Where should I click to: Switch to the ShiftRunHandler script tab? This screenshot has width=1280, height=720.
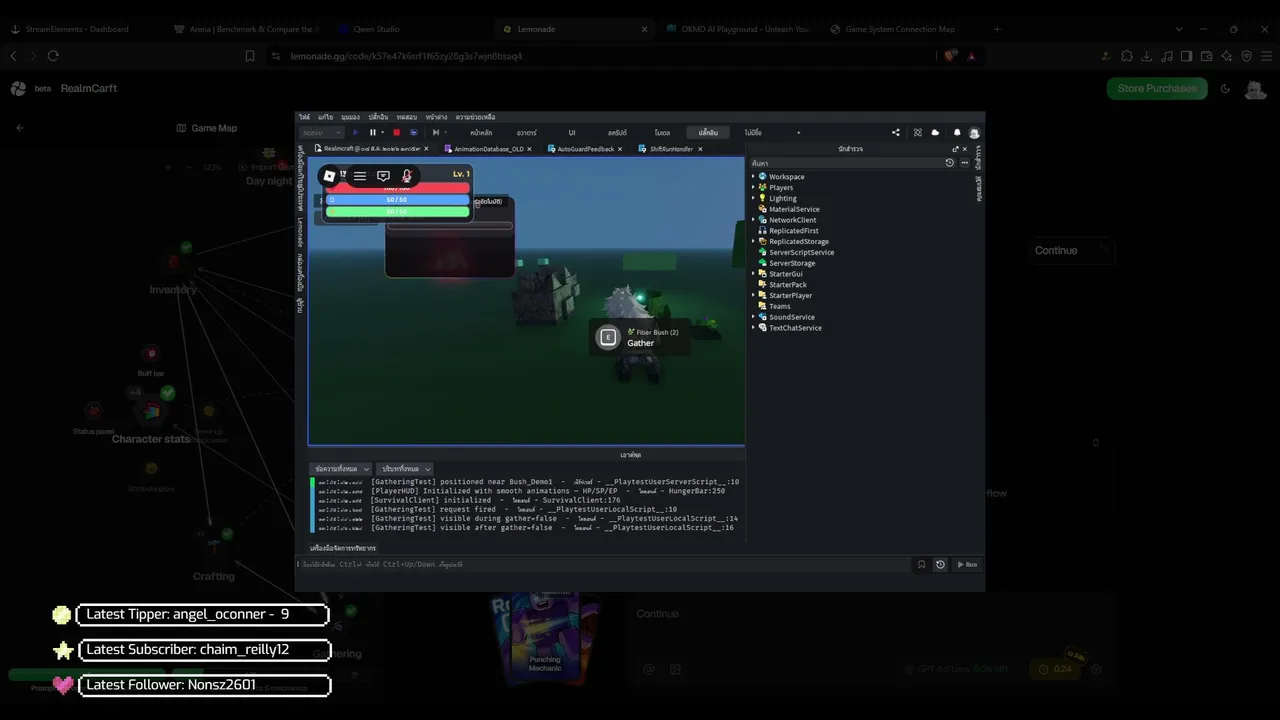point(670,149)
